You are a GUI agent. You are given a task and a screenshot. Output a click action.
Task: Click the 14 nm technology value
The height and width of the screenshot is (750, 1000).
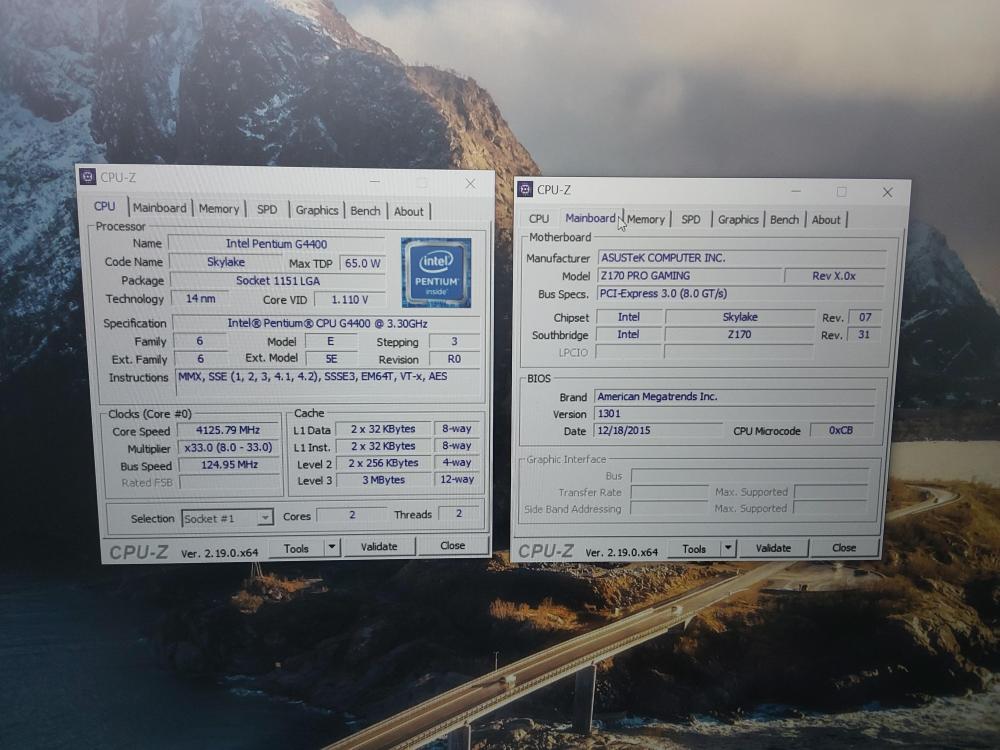[200, 298]
